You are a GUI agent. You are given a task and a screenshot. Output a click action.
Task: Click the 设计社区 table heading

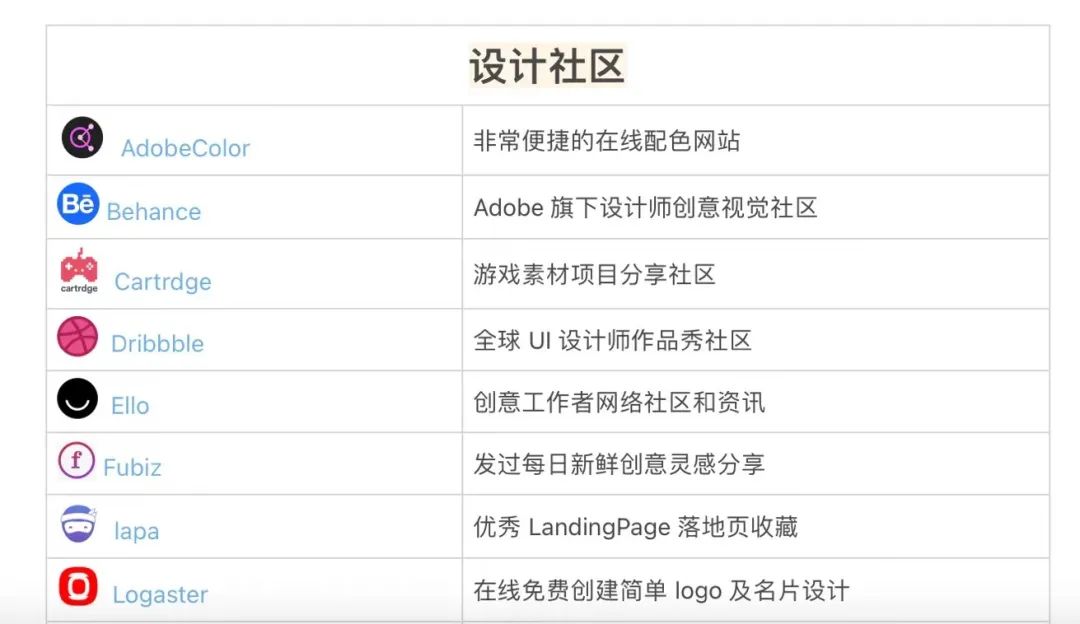point(548,66)
